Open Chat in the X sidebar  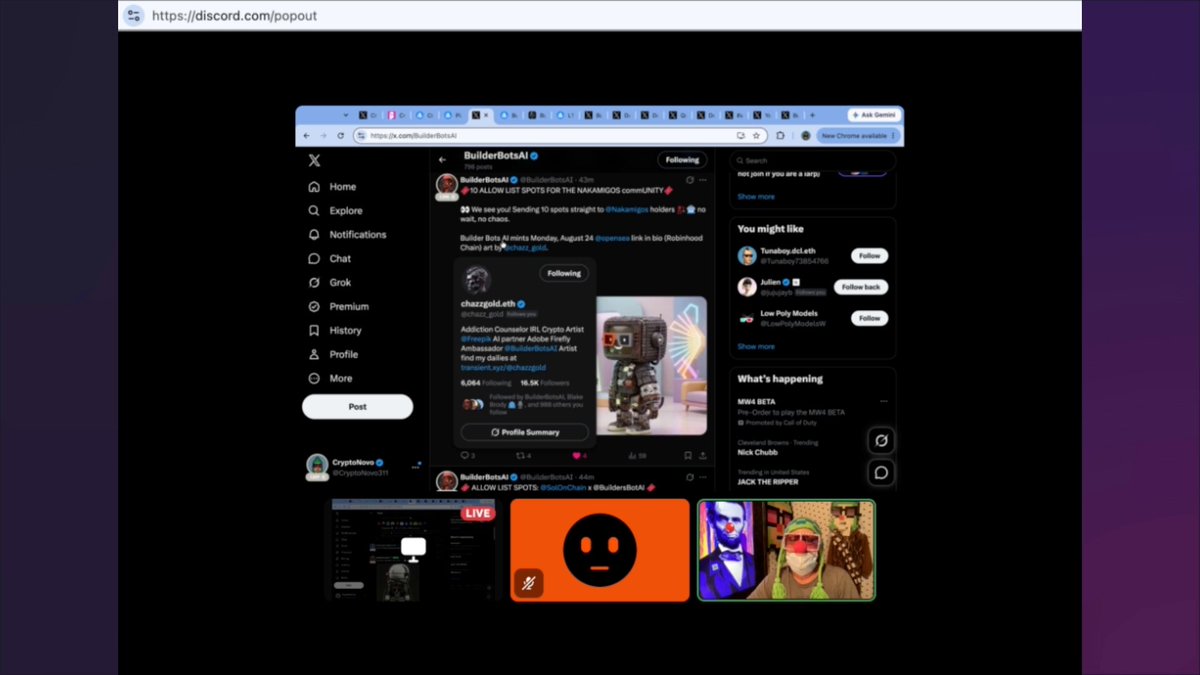click(330, 259)
